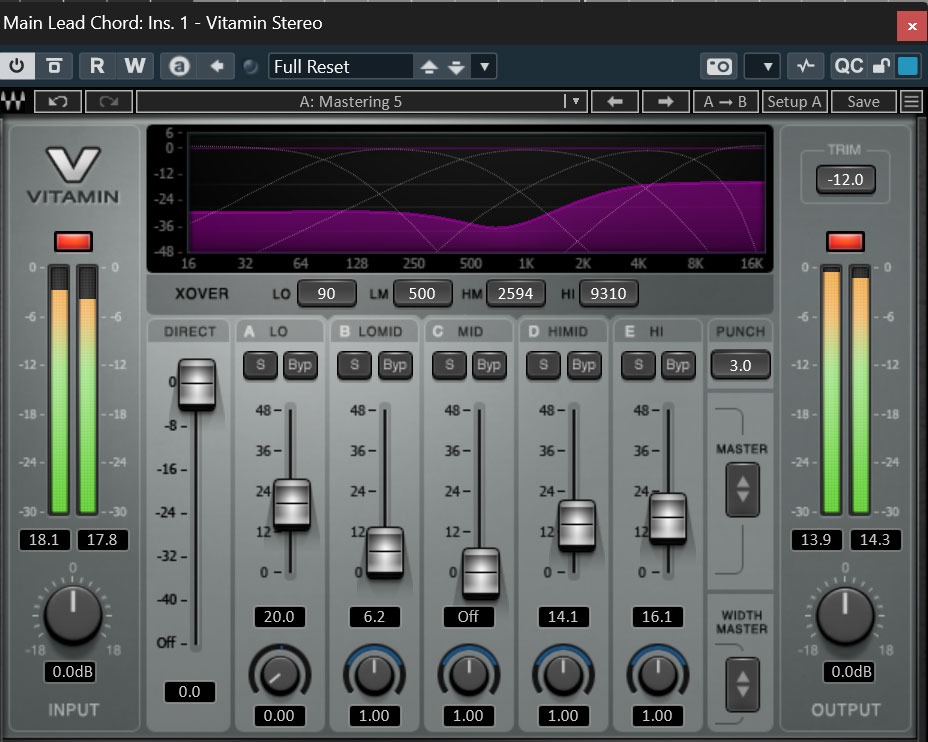Solo the A LO band
This screenshot has height=742, width=928.
pyautogui.click(x=260, y=365)
